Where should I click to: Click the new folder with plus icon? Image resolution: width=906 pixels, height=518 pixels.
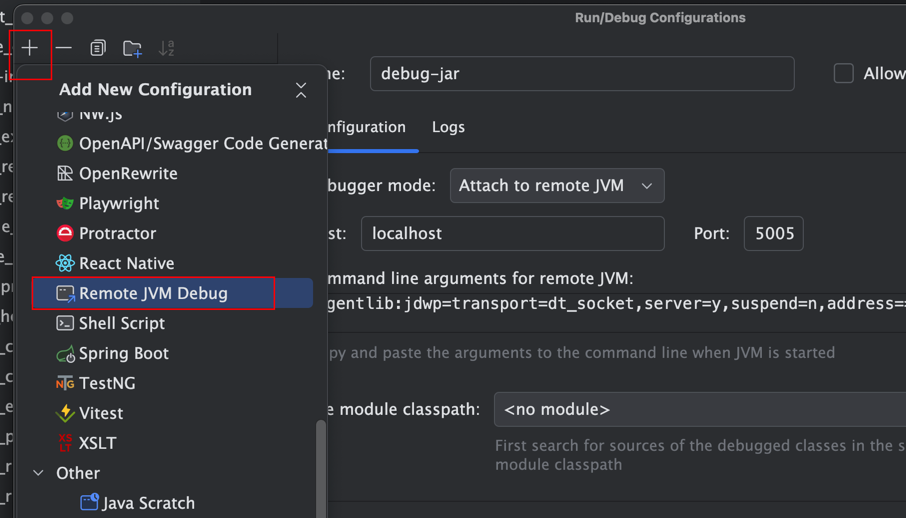pos(132,49)
